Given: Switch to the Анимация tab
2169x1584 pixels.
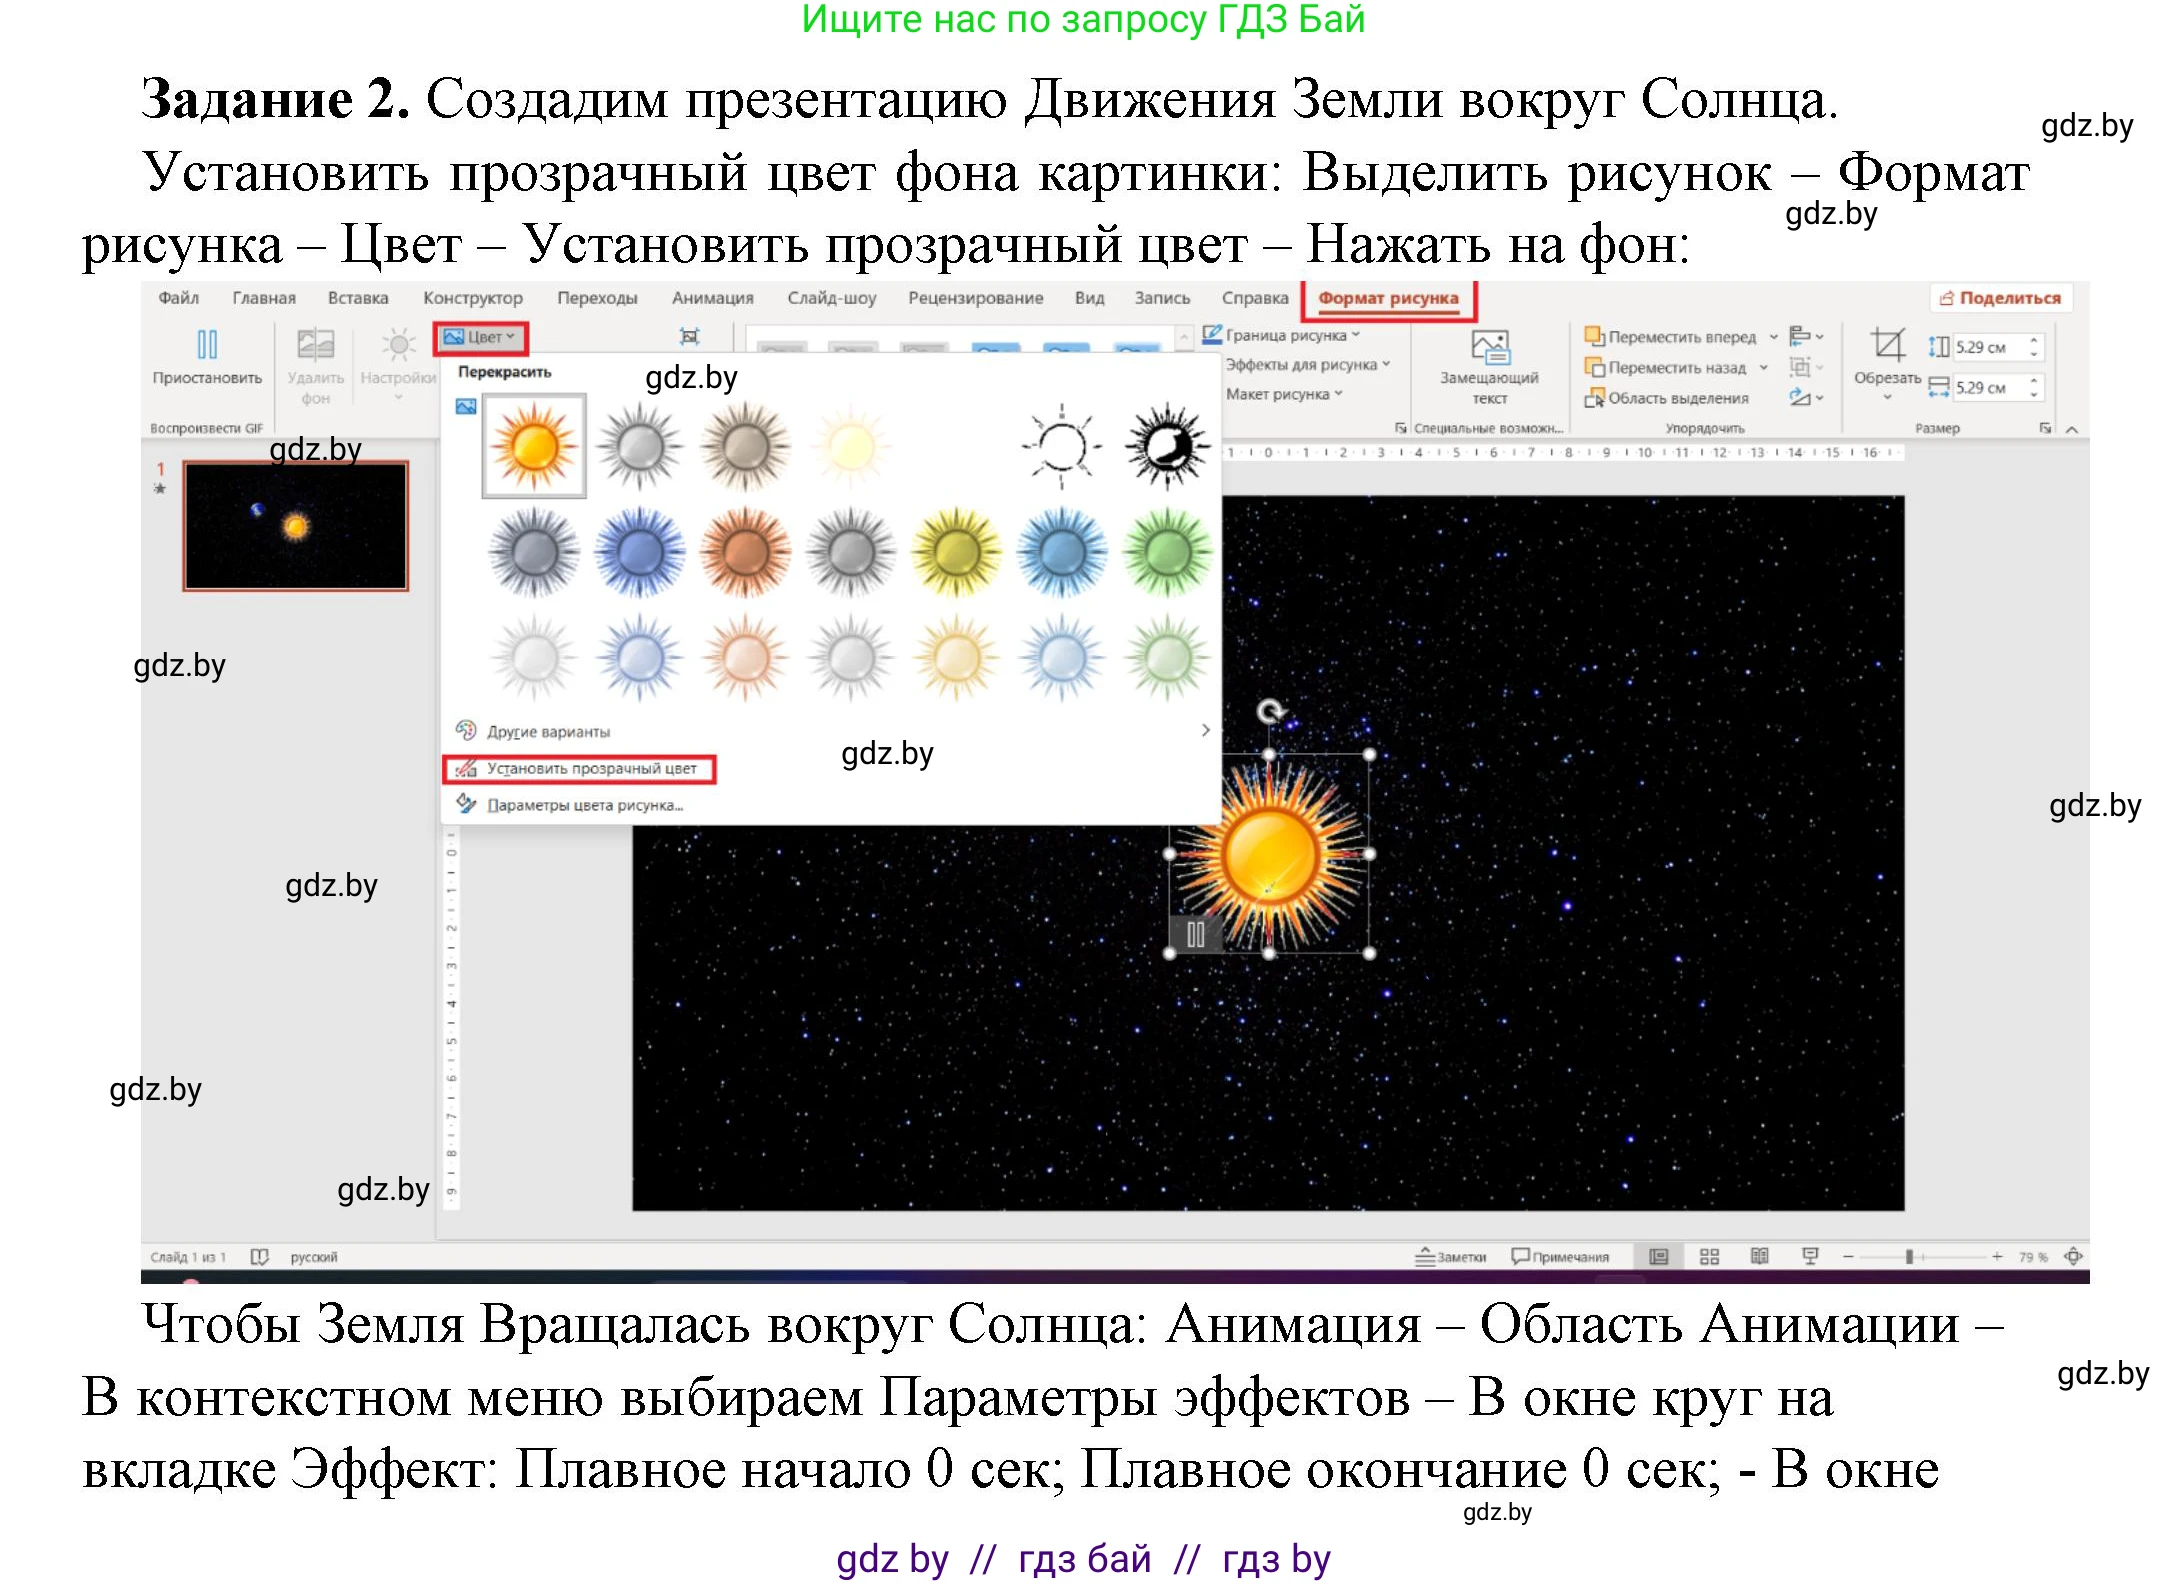Looking at the screenshot, I should [x=712, y=297].
